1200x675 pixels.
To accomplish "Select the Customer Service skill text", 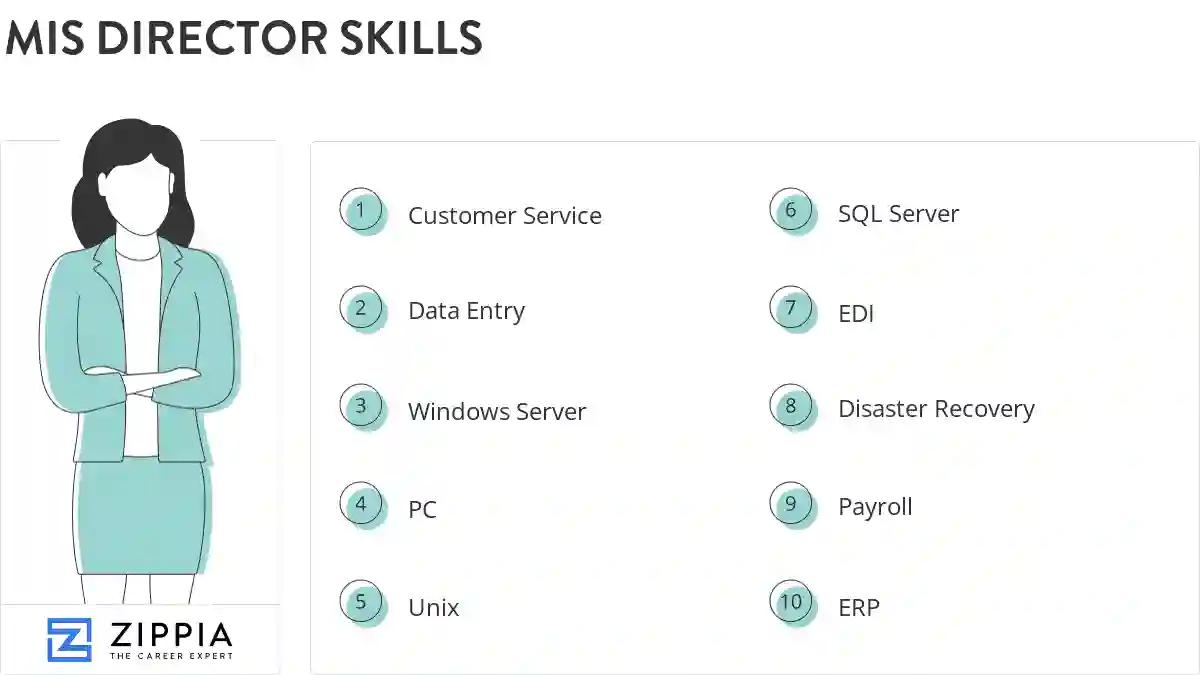I will coord(504,216).
